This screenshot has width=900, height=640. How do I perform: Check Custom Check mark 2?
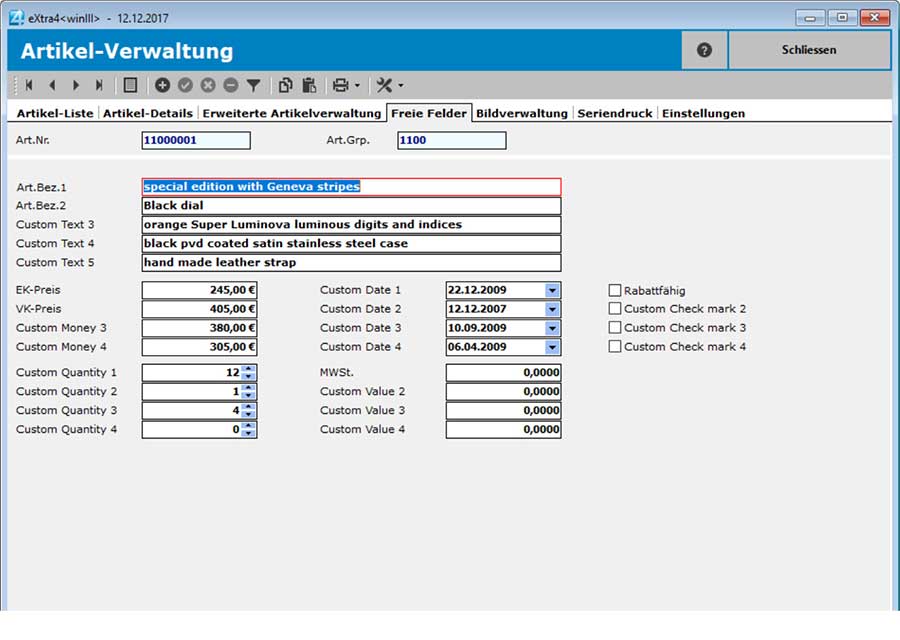coord(616,309)
